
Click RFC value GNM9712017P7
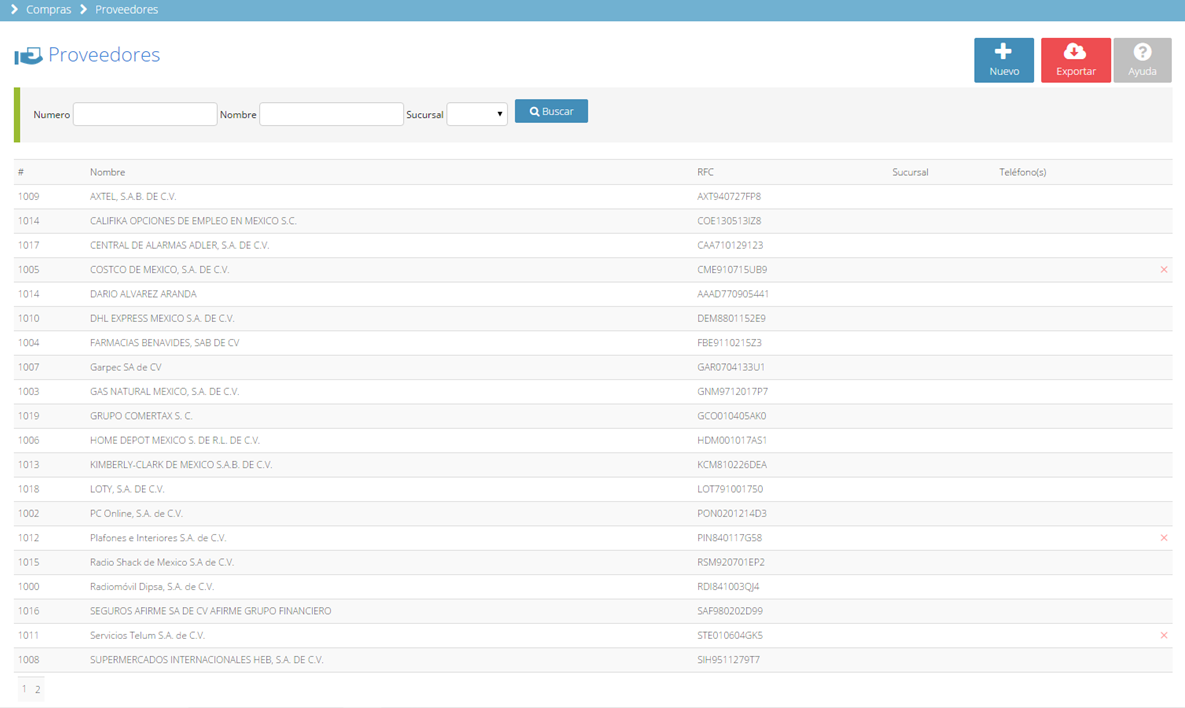(732, 391)
